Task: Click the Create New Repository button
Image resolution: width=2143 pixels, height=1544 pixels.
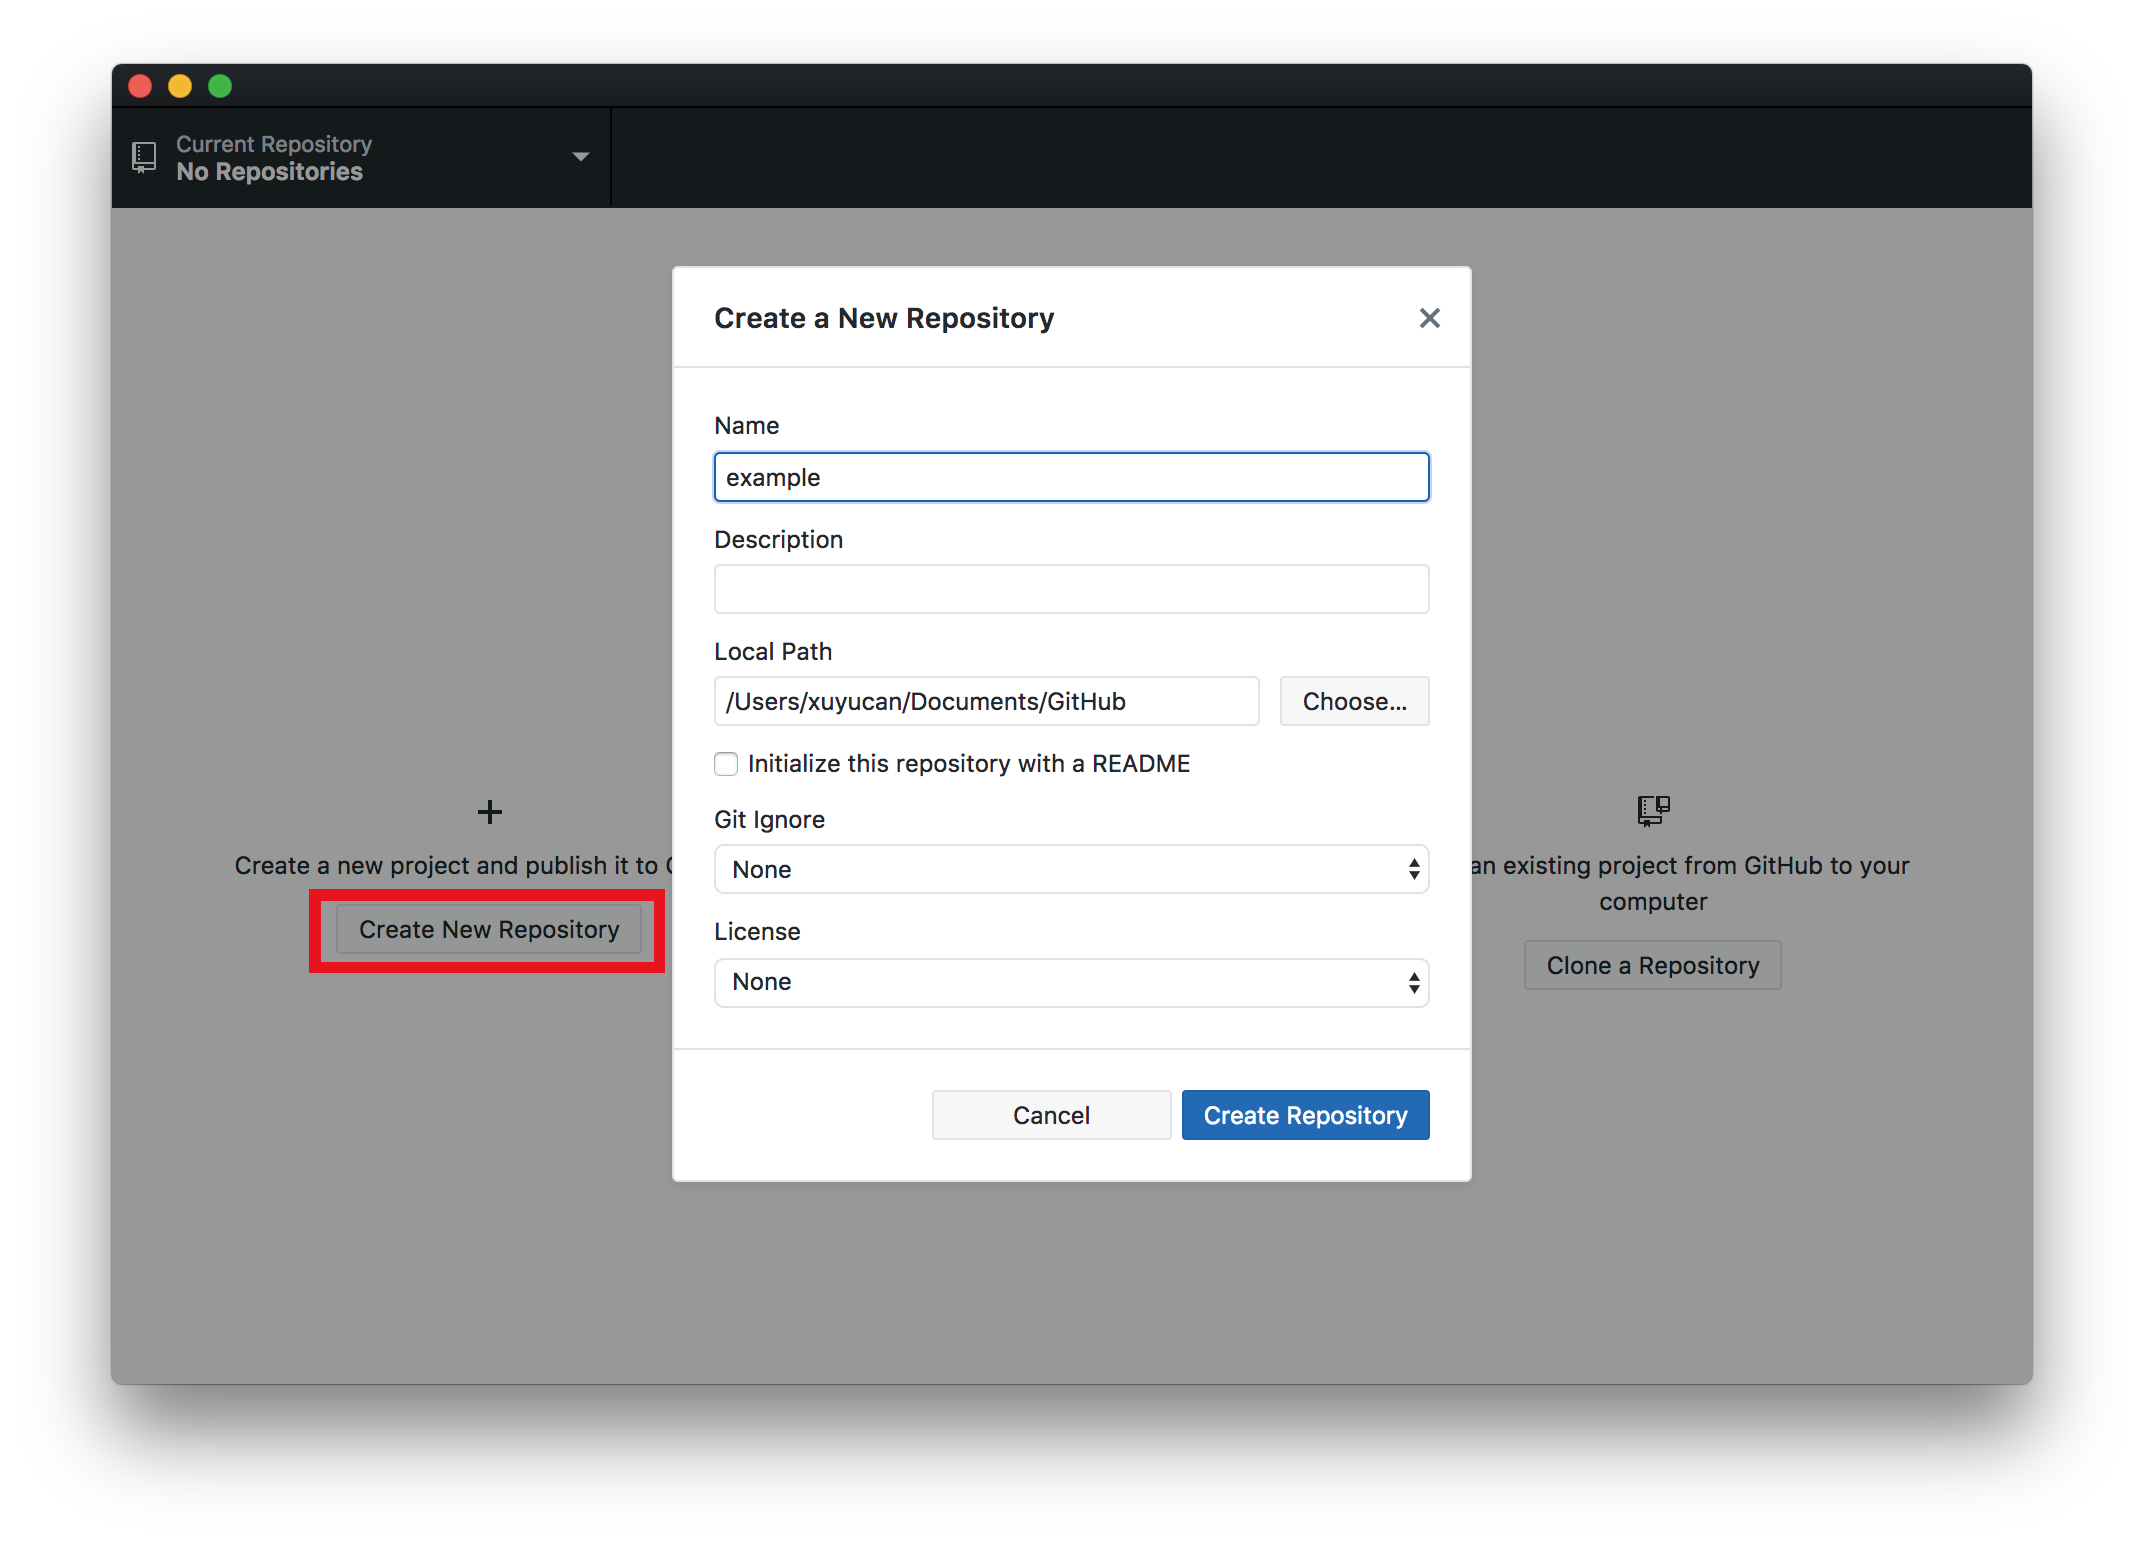Action: pos(489,930)
